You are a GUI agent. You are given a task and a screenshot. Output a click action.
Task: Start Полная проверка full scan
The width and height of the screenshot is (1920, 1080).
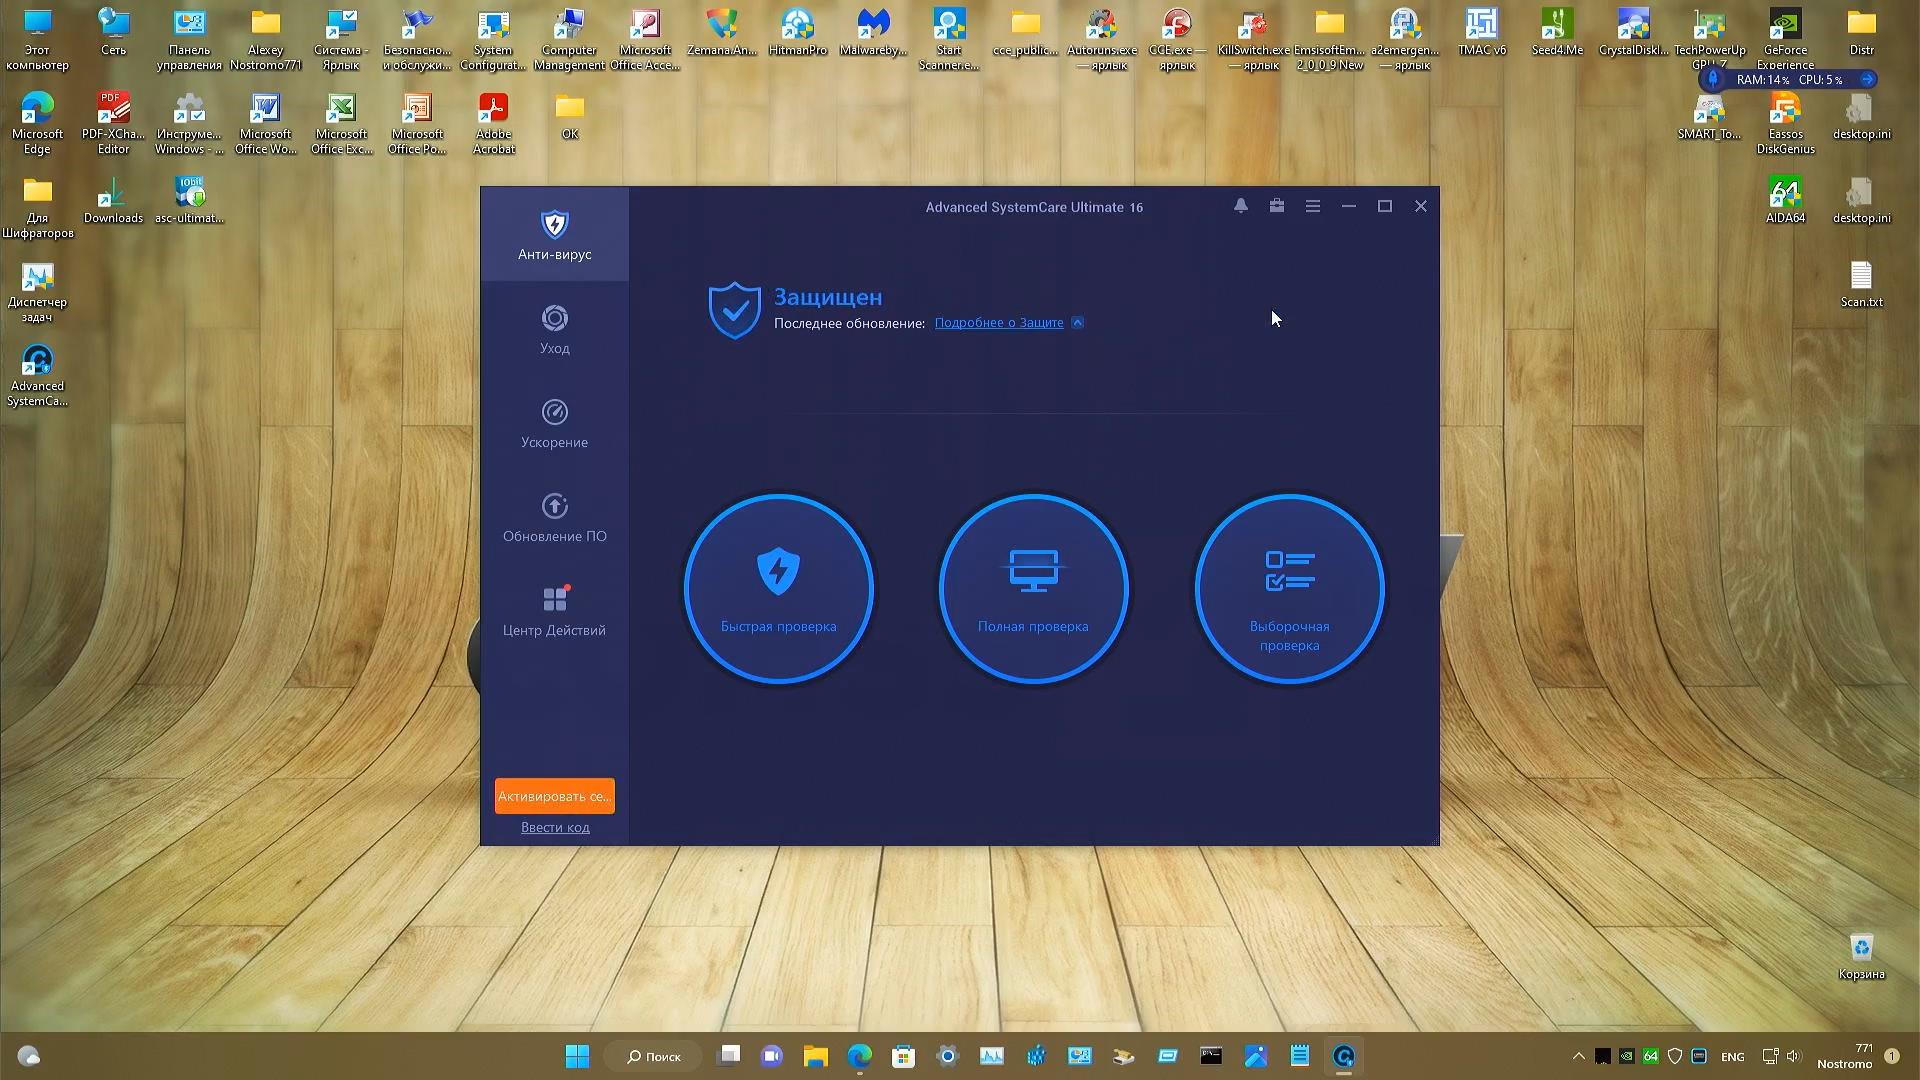(1033, 589)
